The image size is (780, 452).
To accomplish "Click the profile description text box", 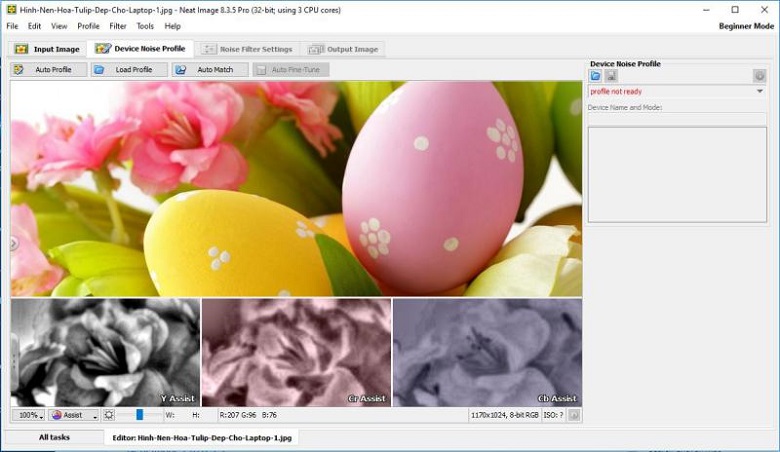I will pyautogui.click(x=677, y=175).
